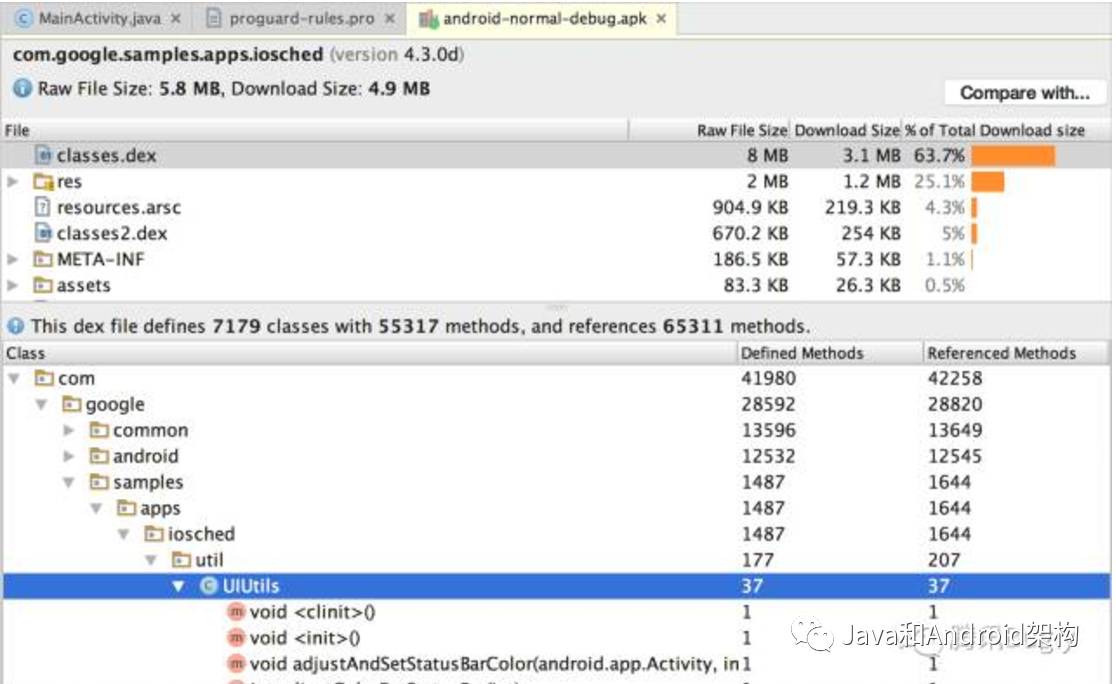Select the void adjustAndSetStatusBarColor method row
Viewport: 1116px width, 684px height.
click(x=556, y=664)
